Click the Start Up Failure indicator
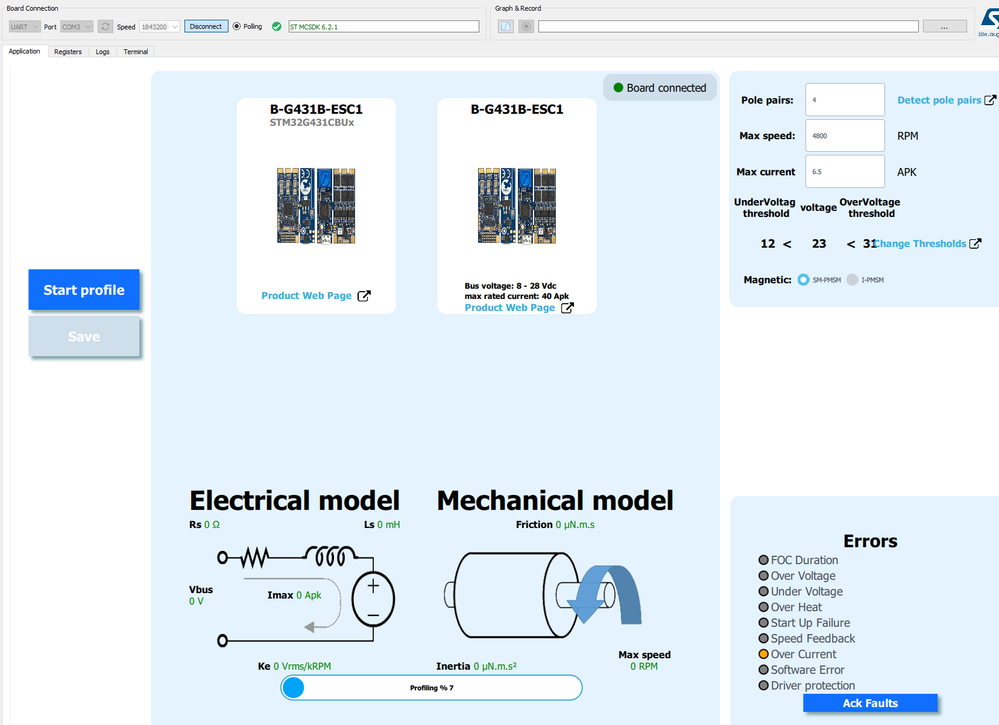 pyautogui.click(x=763, y=622)
